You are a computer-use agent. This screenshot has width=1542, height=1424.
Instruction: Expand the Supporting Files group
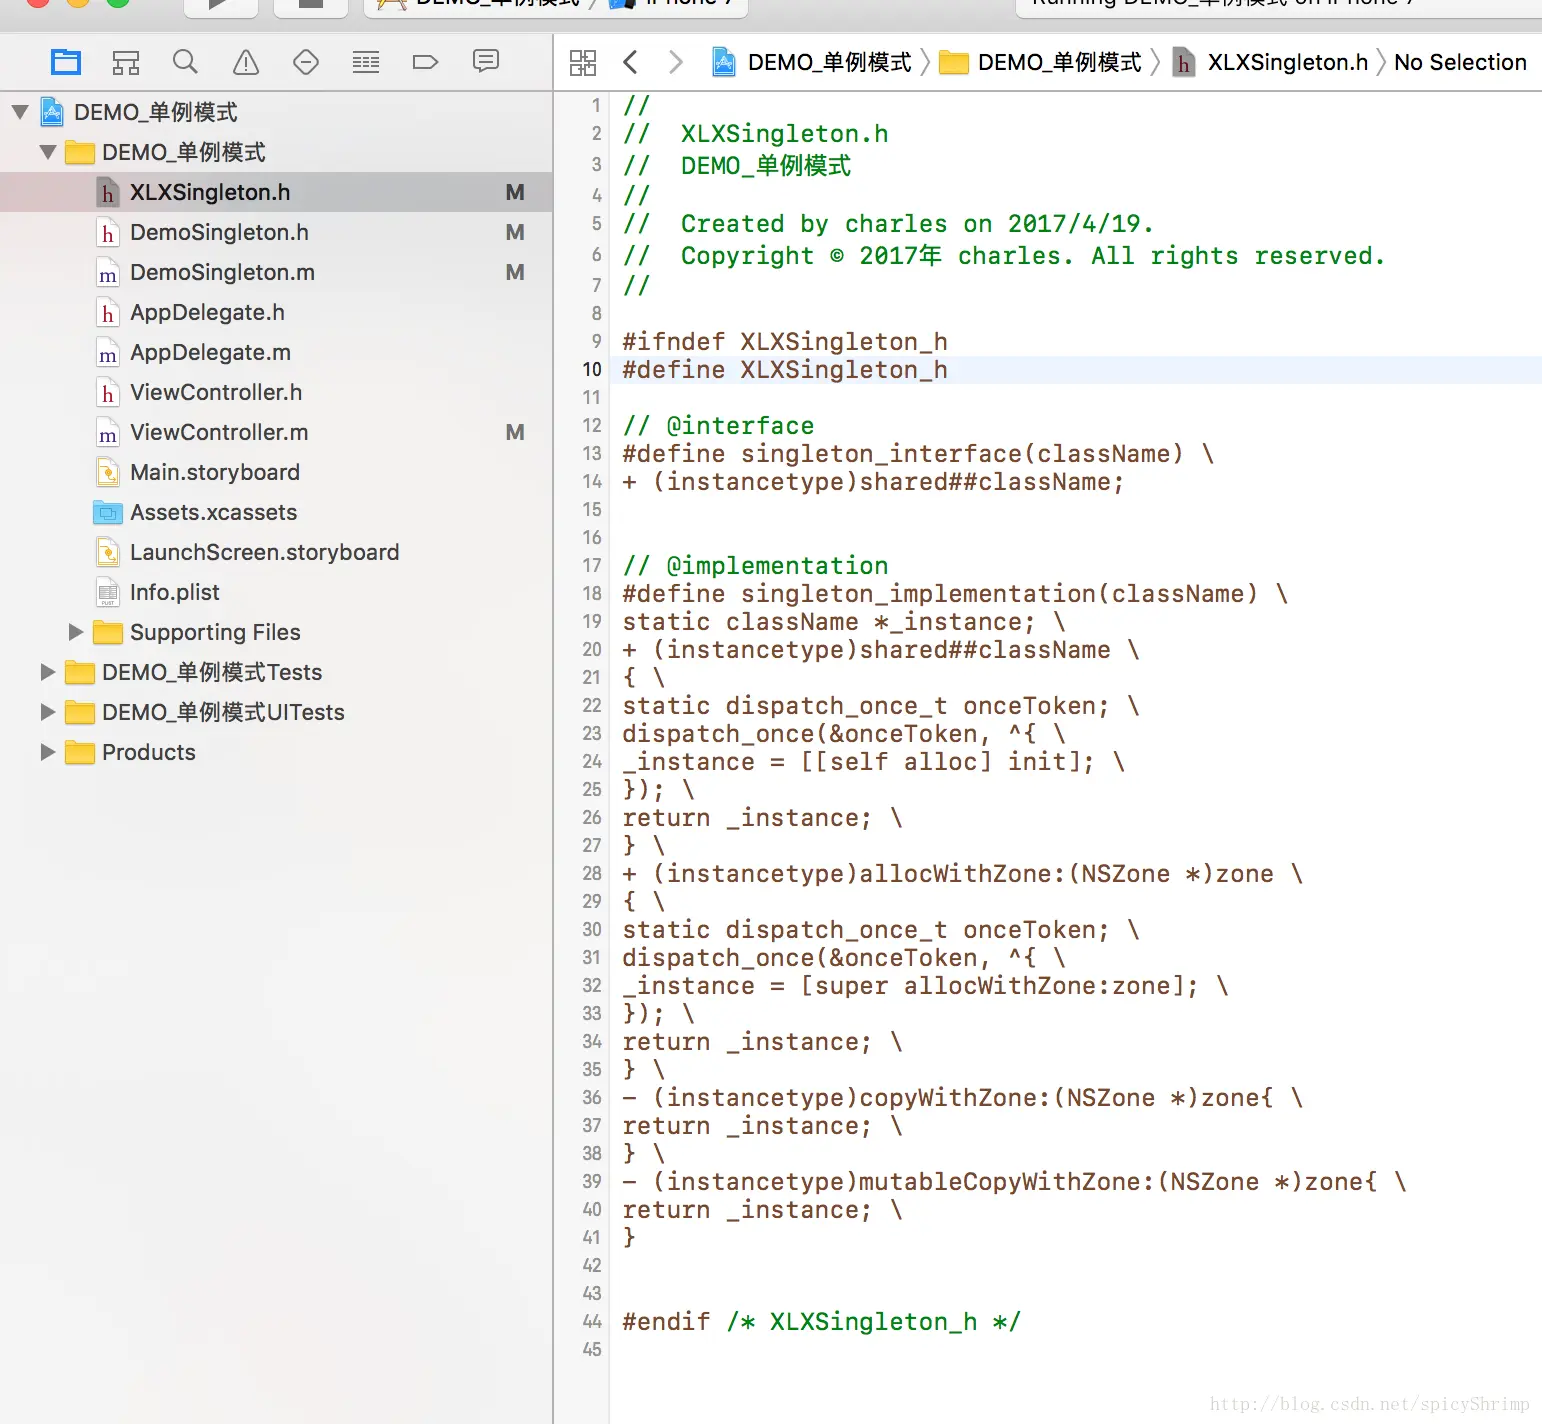[76, 632]
